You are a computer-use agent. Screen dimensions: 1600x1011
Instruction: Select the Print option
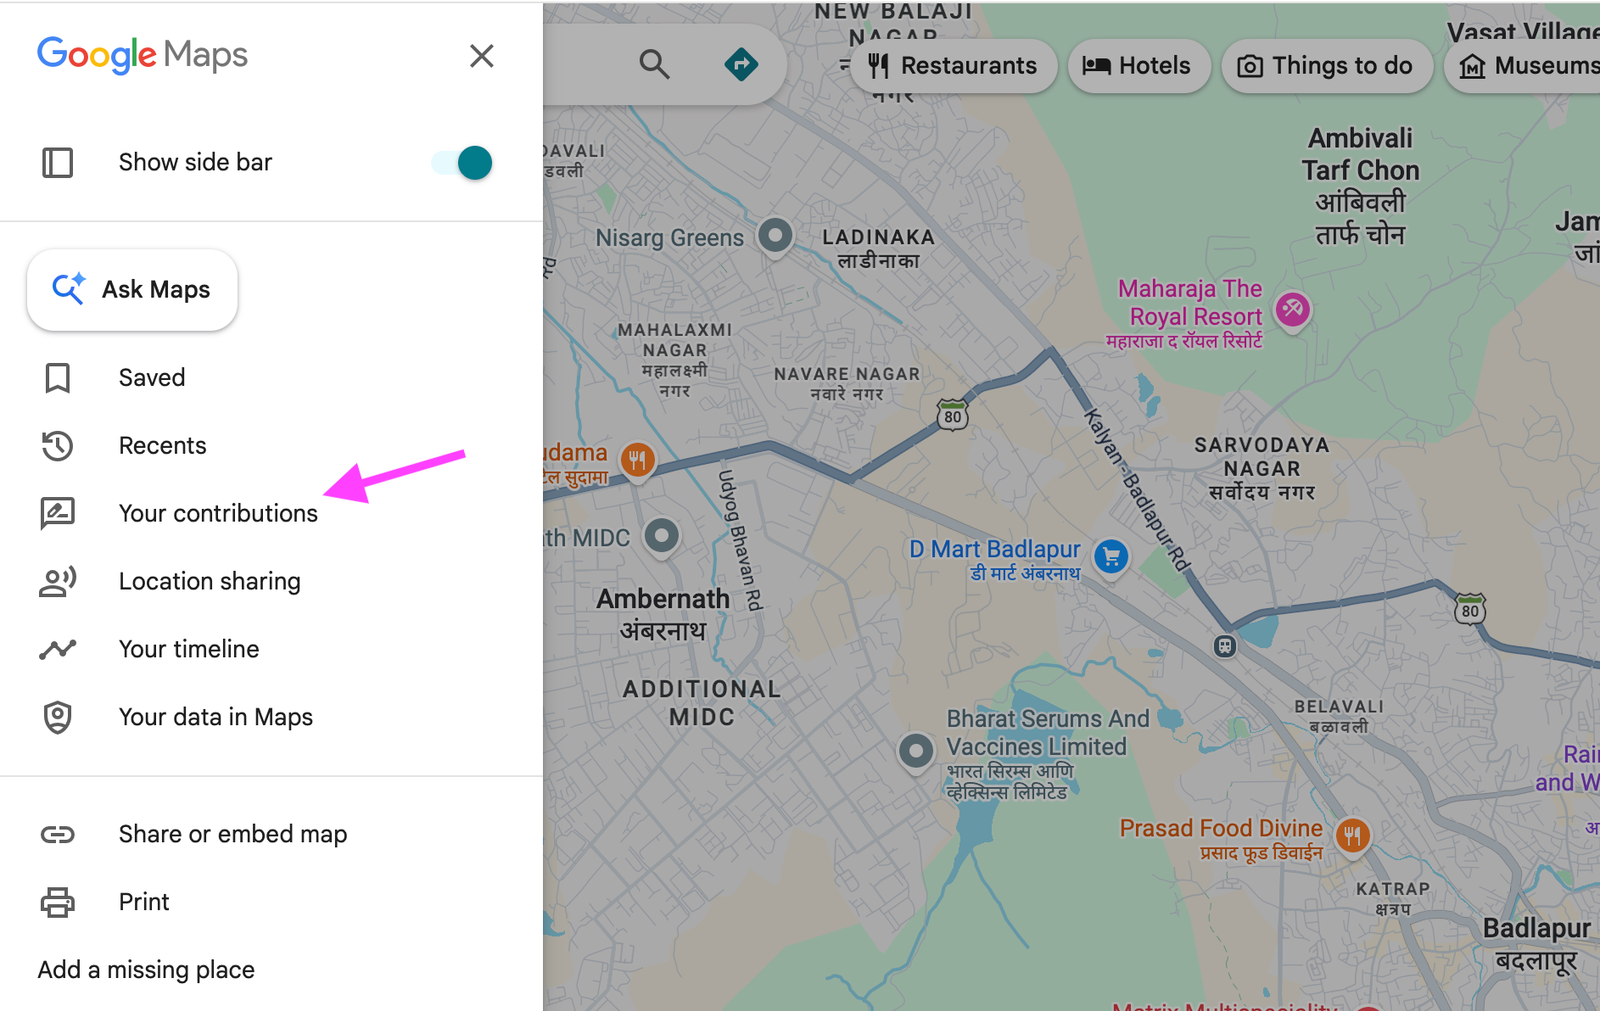pos(144,902)
